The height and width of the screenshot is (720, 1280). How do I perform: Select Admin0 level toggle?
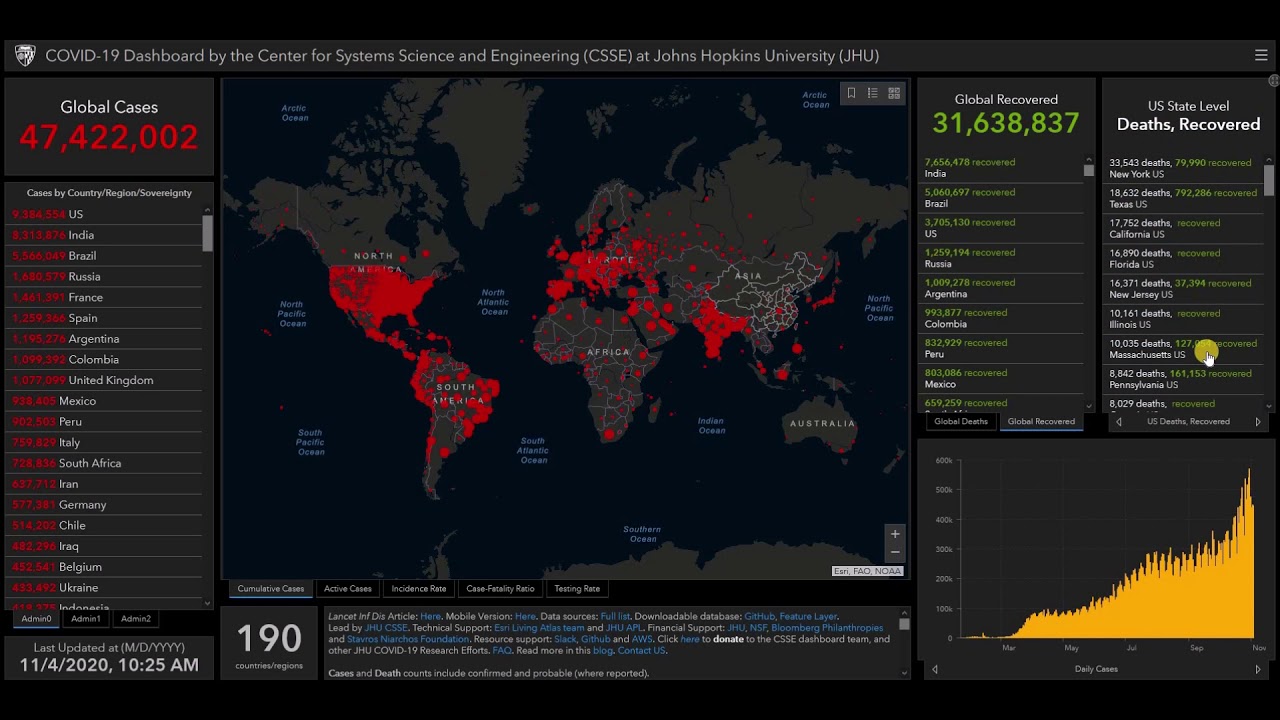click(37, 619)
